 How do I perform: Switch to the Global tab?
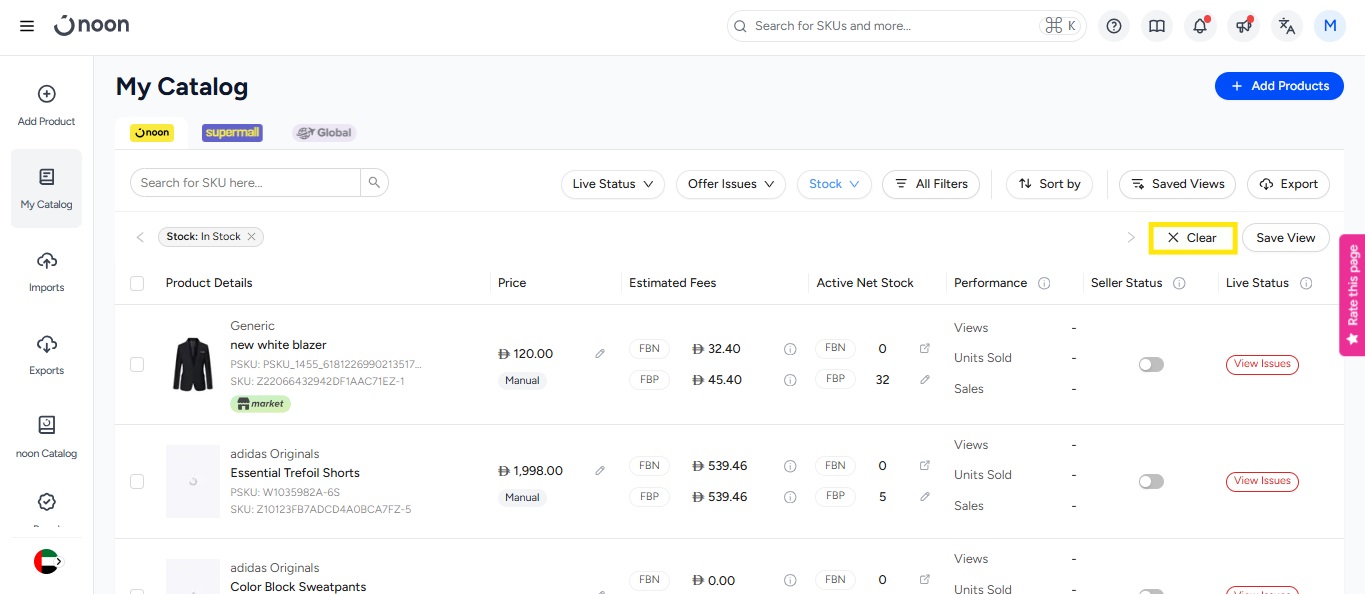324,132
